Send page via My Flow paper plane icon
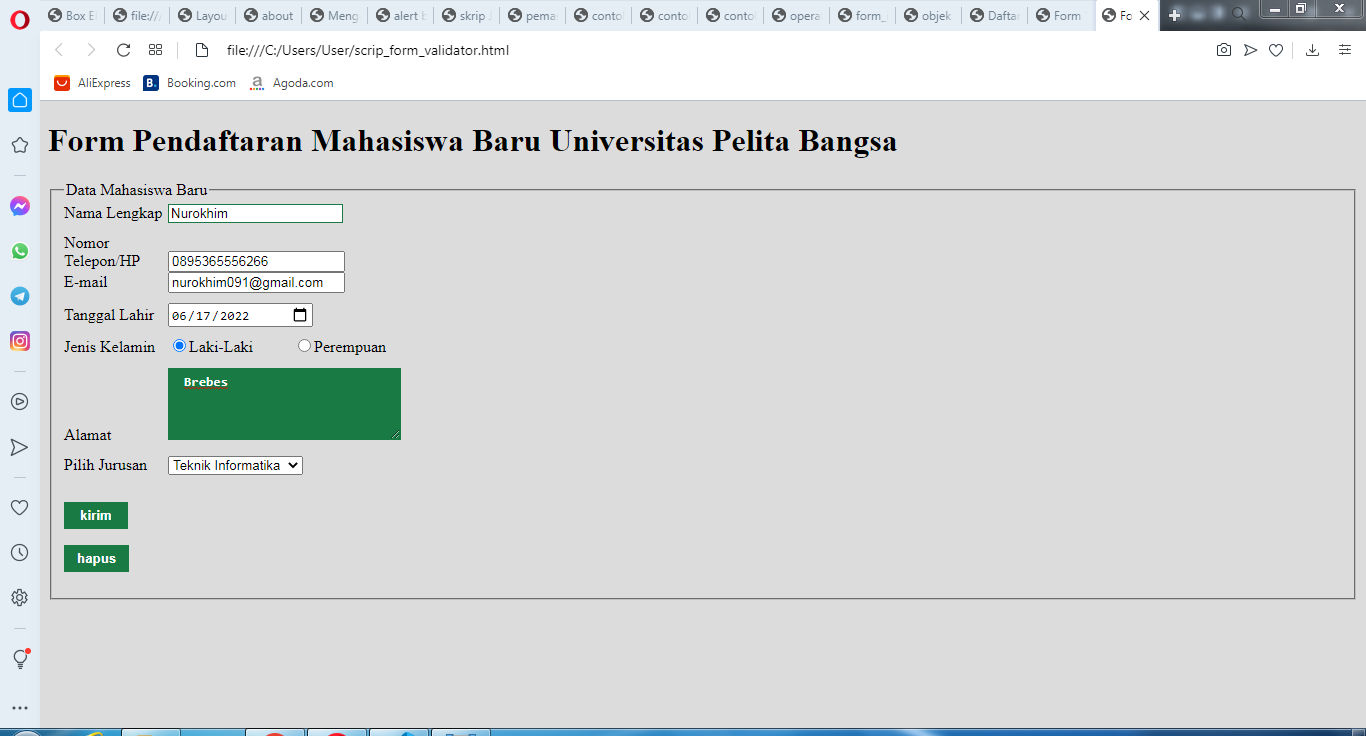1366x736 pixels. (1250, 49)
